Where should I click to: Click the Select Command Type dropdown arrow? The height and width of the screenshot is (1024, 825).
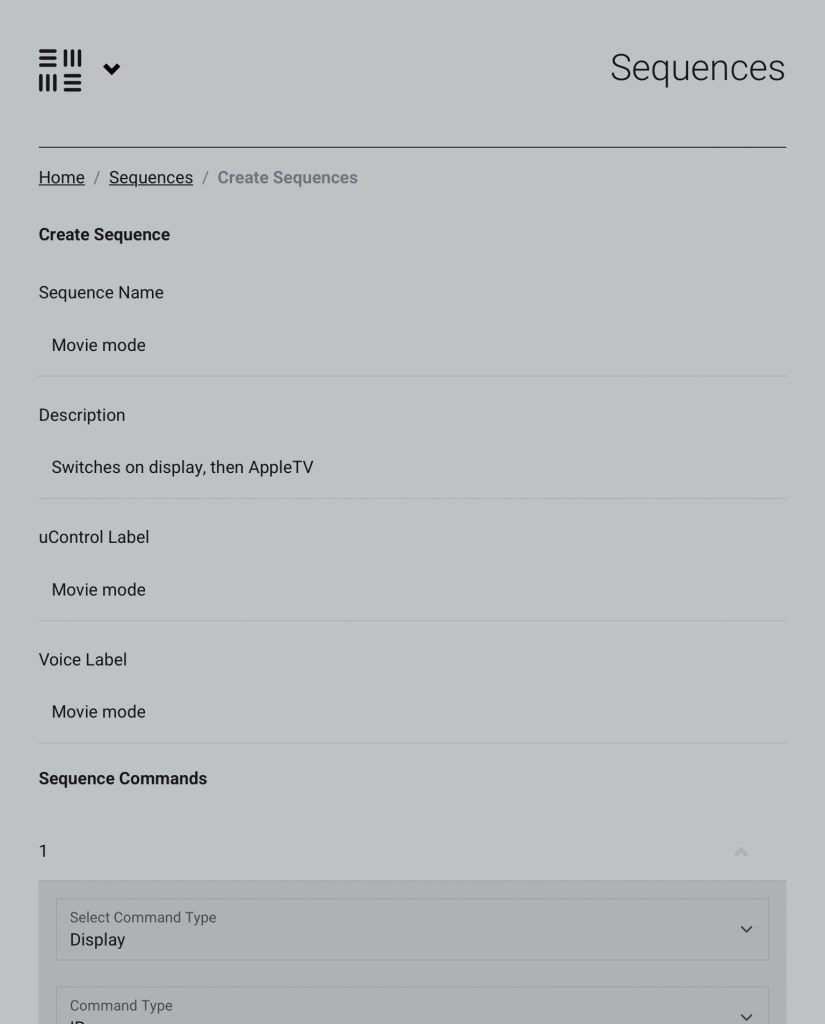[x=746, y=929]
